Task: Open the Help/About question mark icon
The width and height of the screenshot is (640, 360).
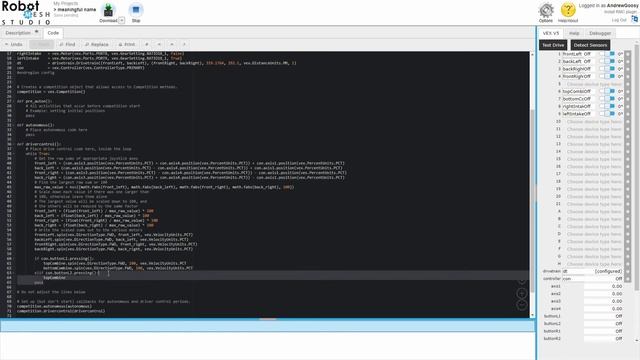Action: 568,10
